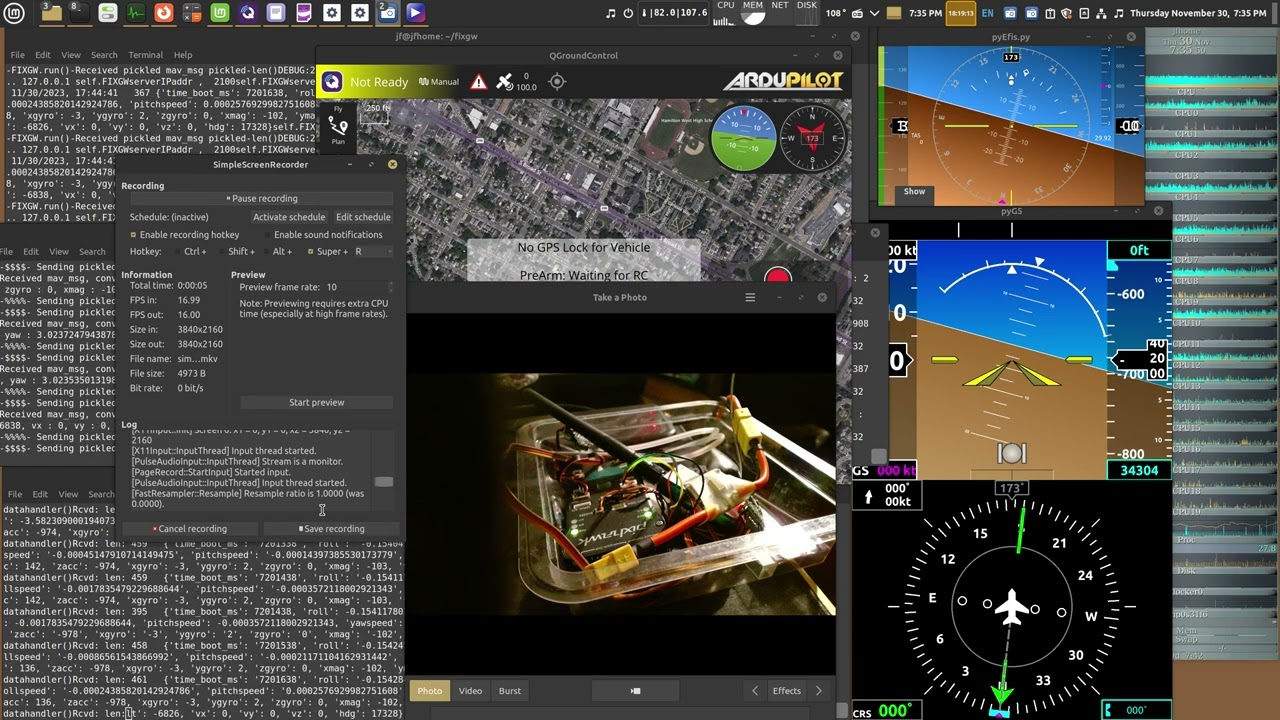
Task: Click Pause recording button
Action: (261, 199)
